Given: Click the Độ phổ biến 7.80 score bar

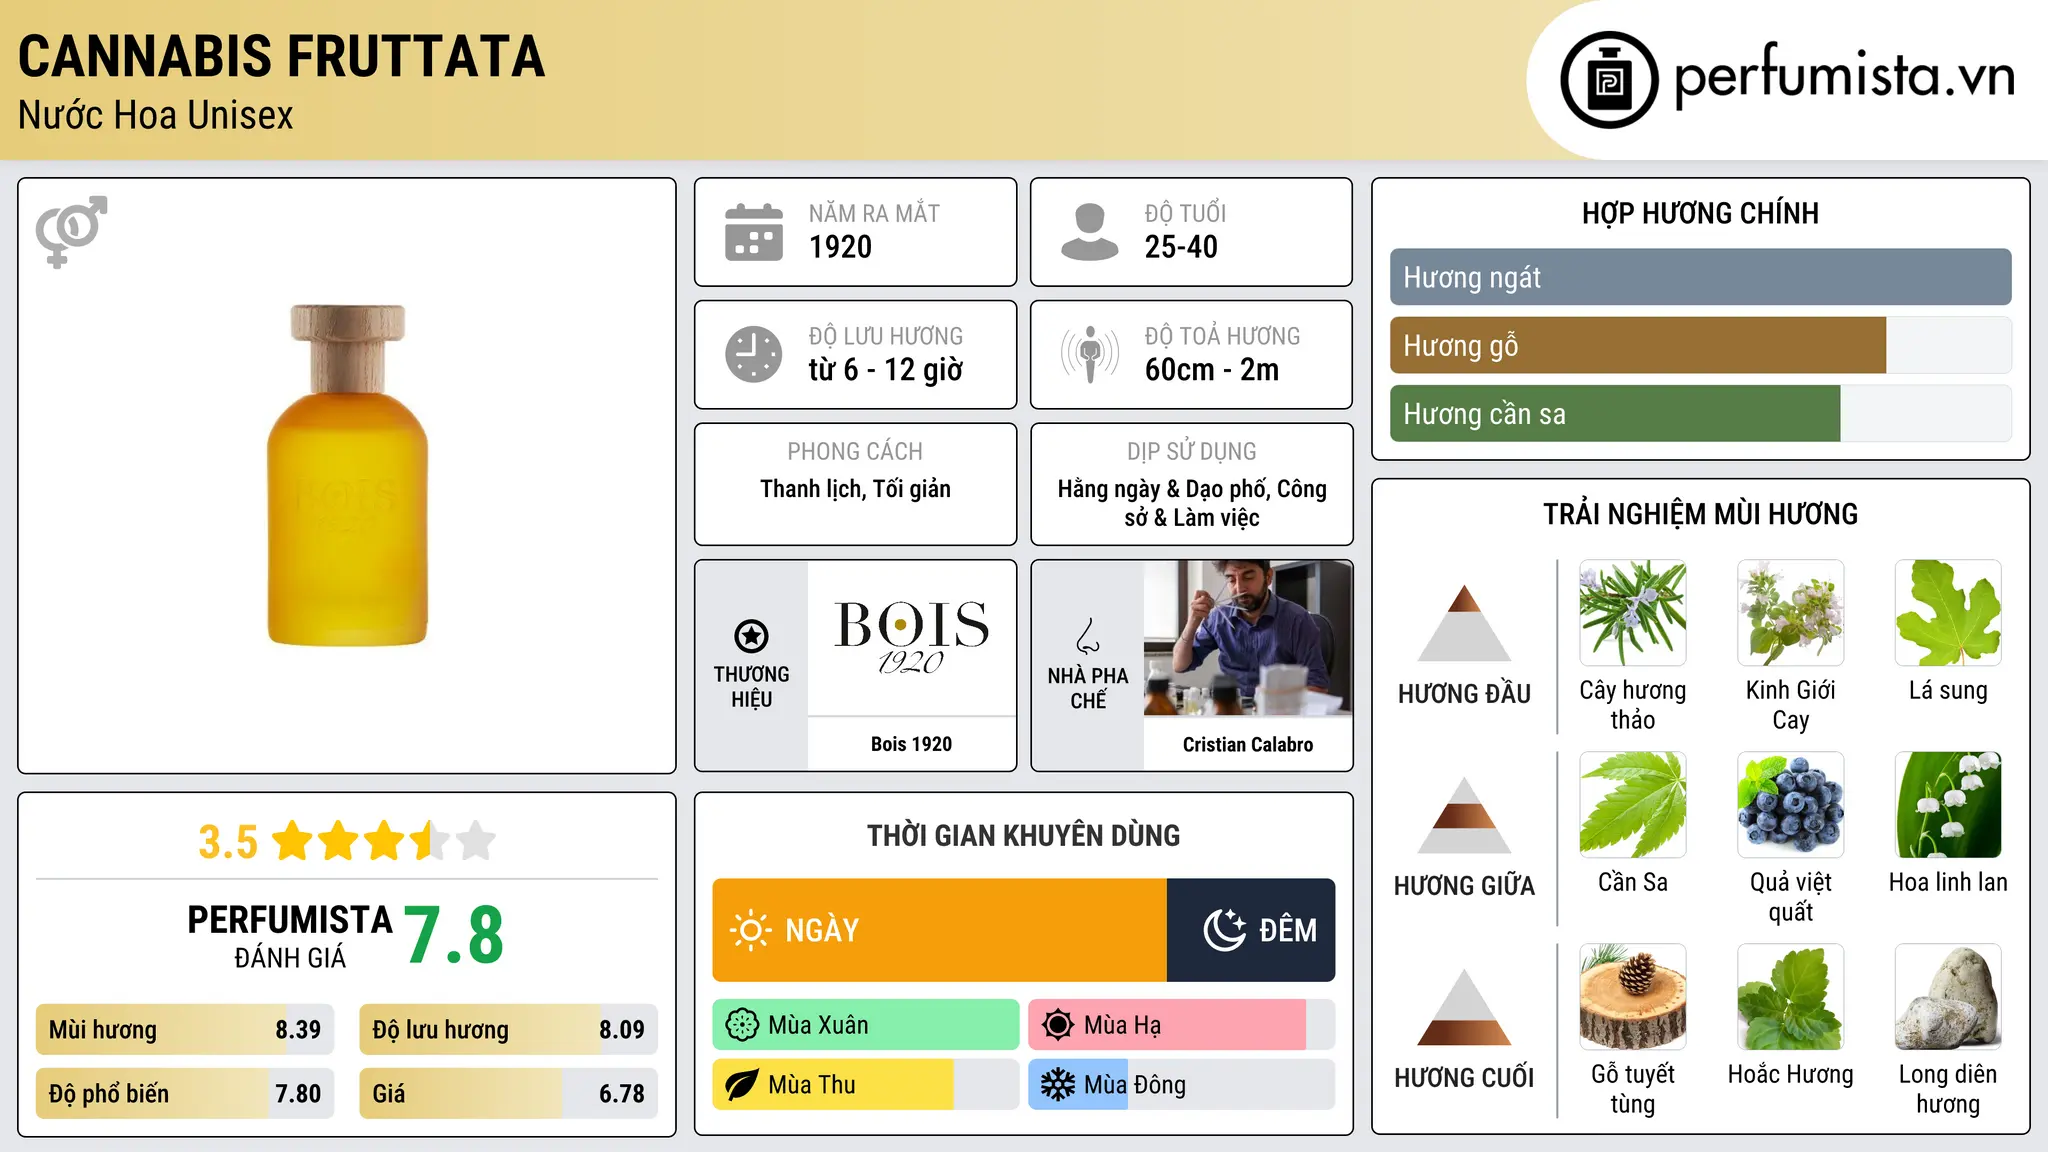Looking at the screenshot, I should pos(185,1094).
